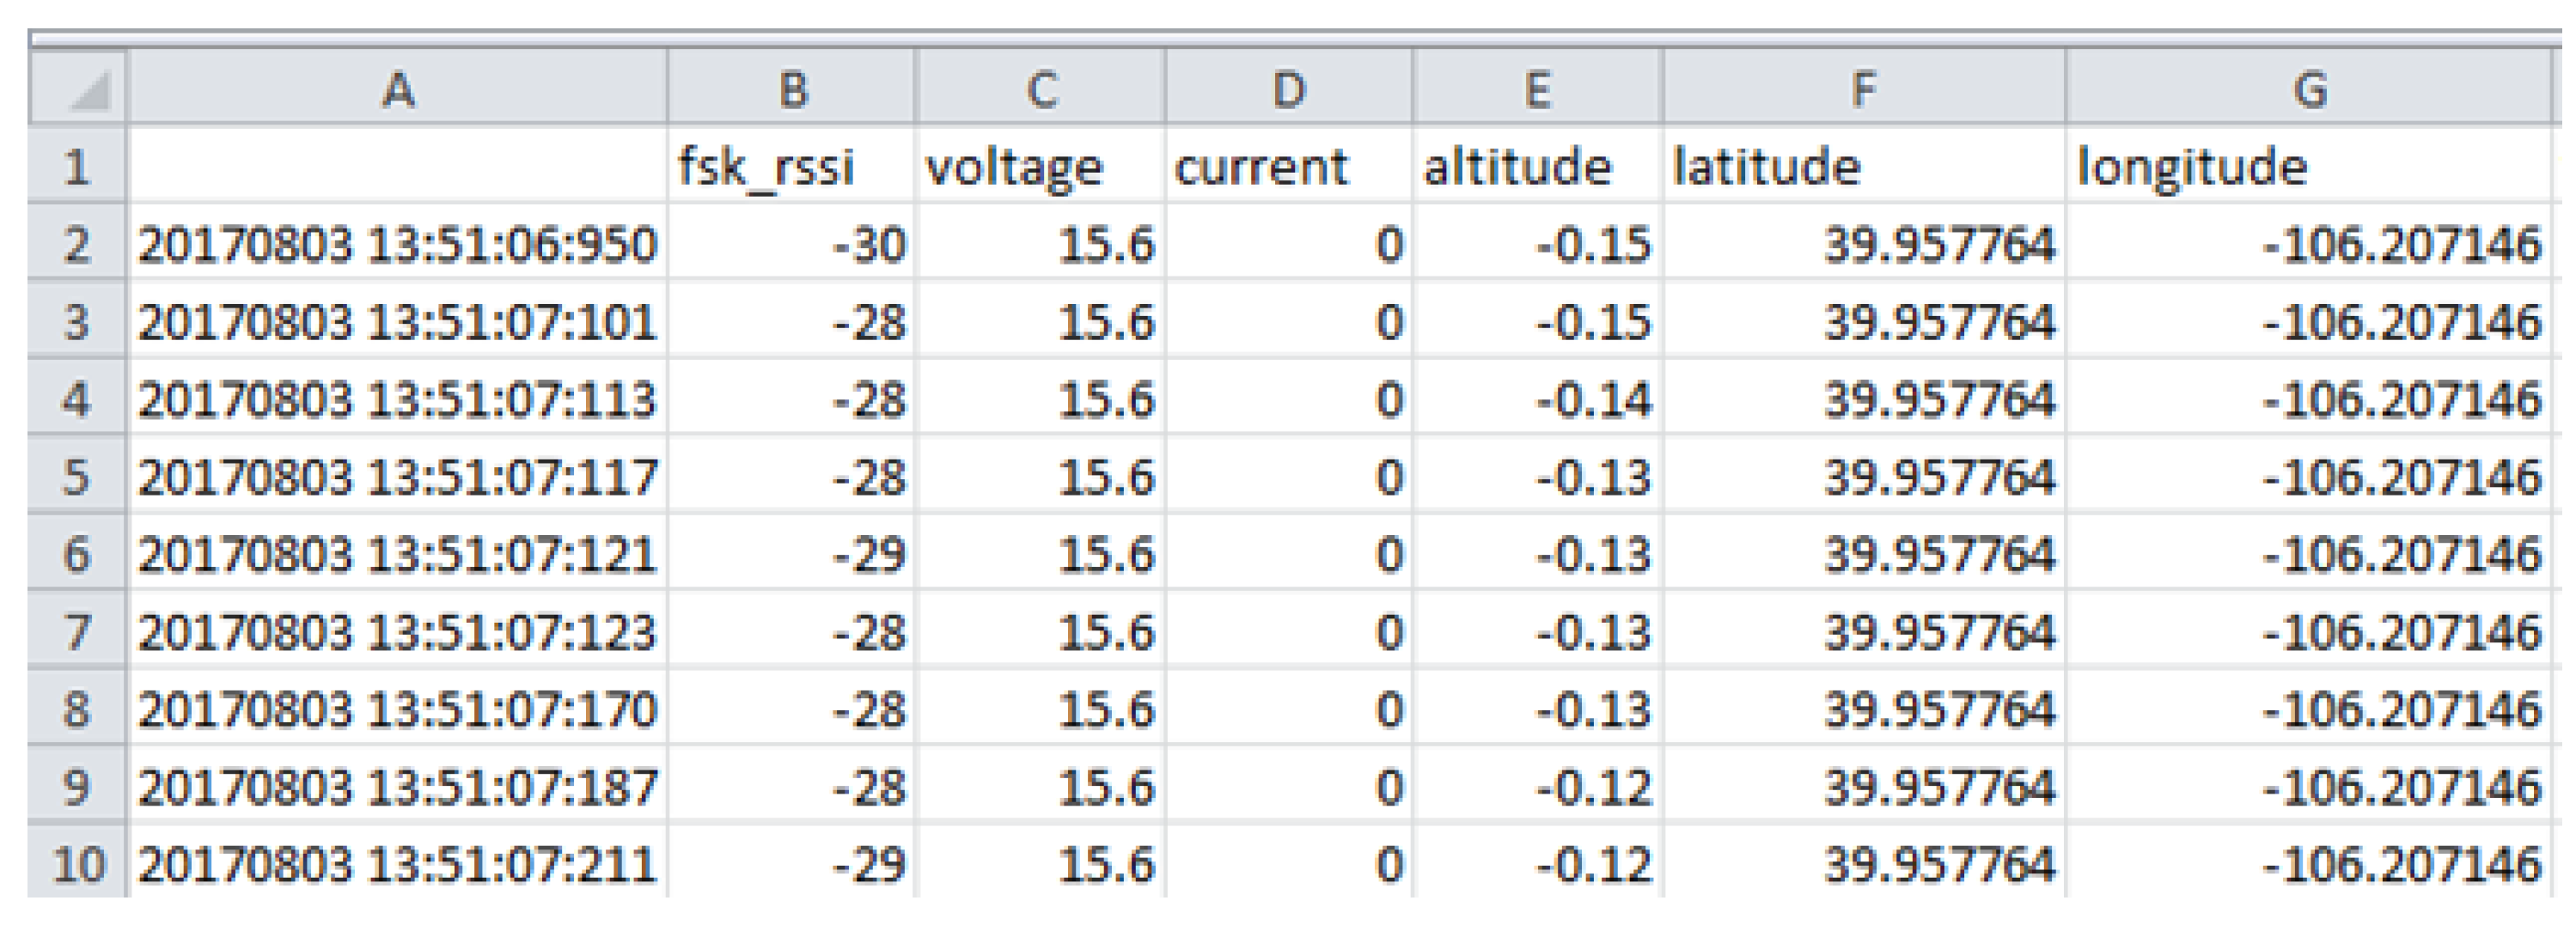The image size is (2576, 931).
Task: Click fsk_rssi value -30 in row 2
Action: [x=792, y=243]
